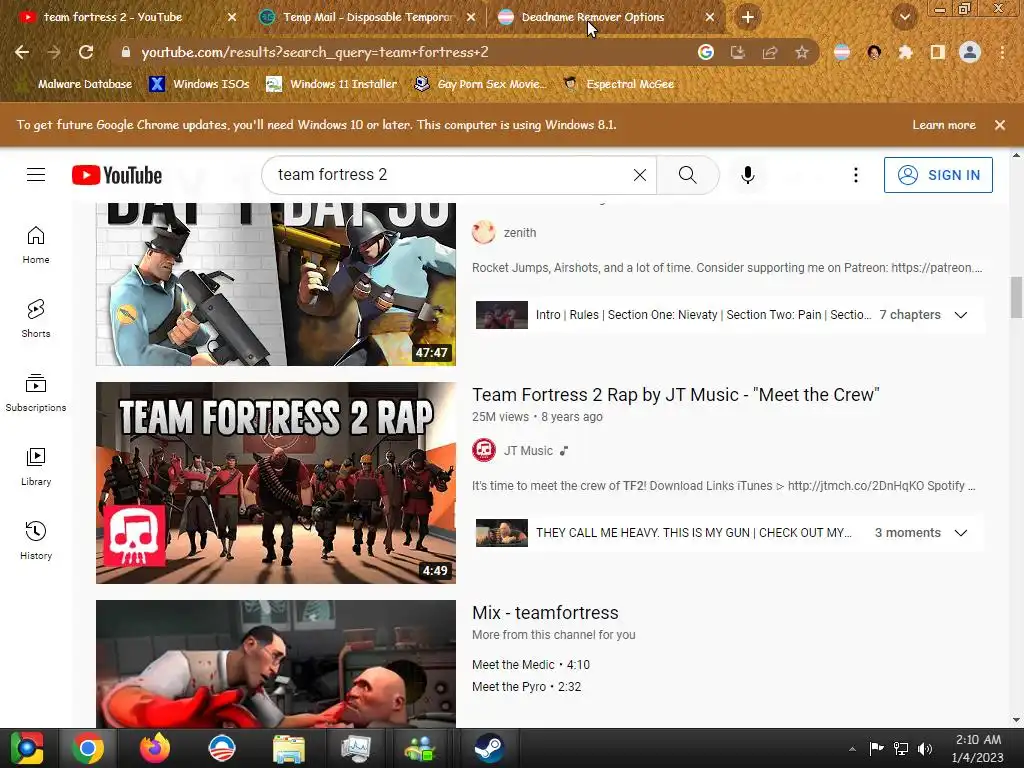Dismiss the Chrome update banner

[x=1000, y=125]
